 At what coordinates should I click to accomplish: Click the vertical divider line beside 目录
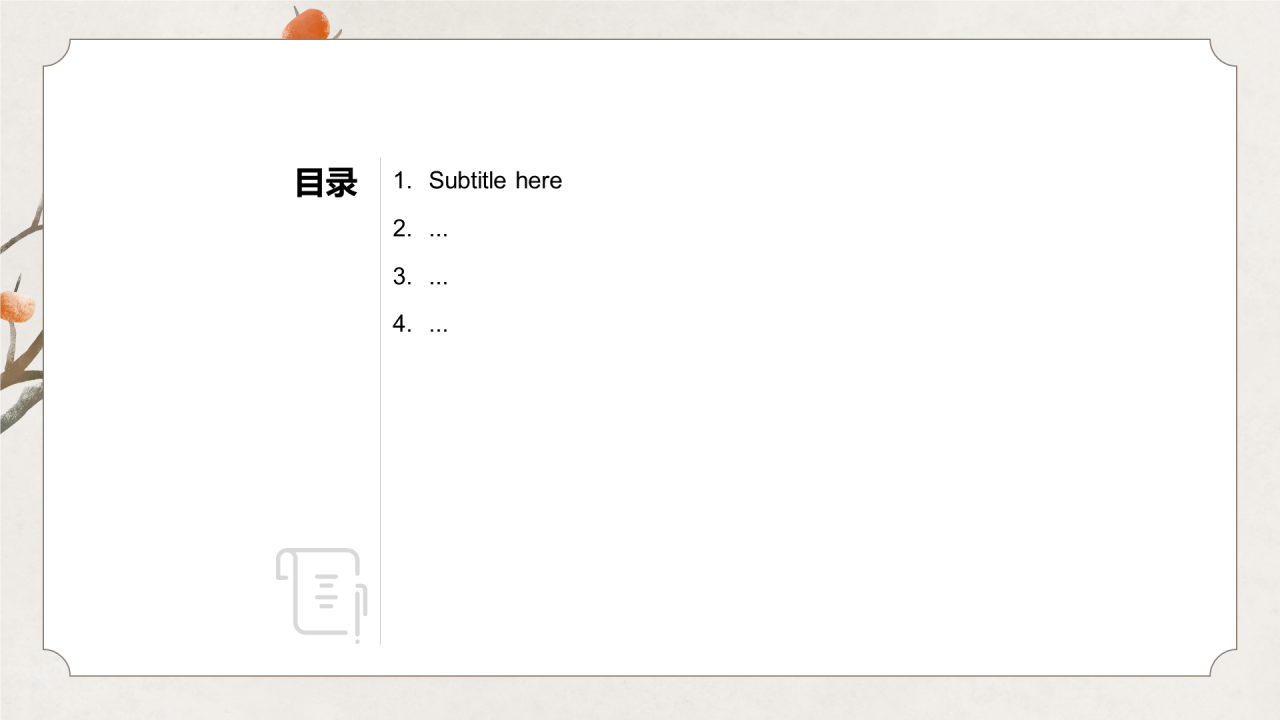tap(381, 400)
